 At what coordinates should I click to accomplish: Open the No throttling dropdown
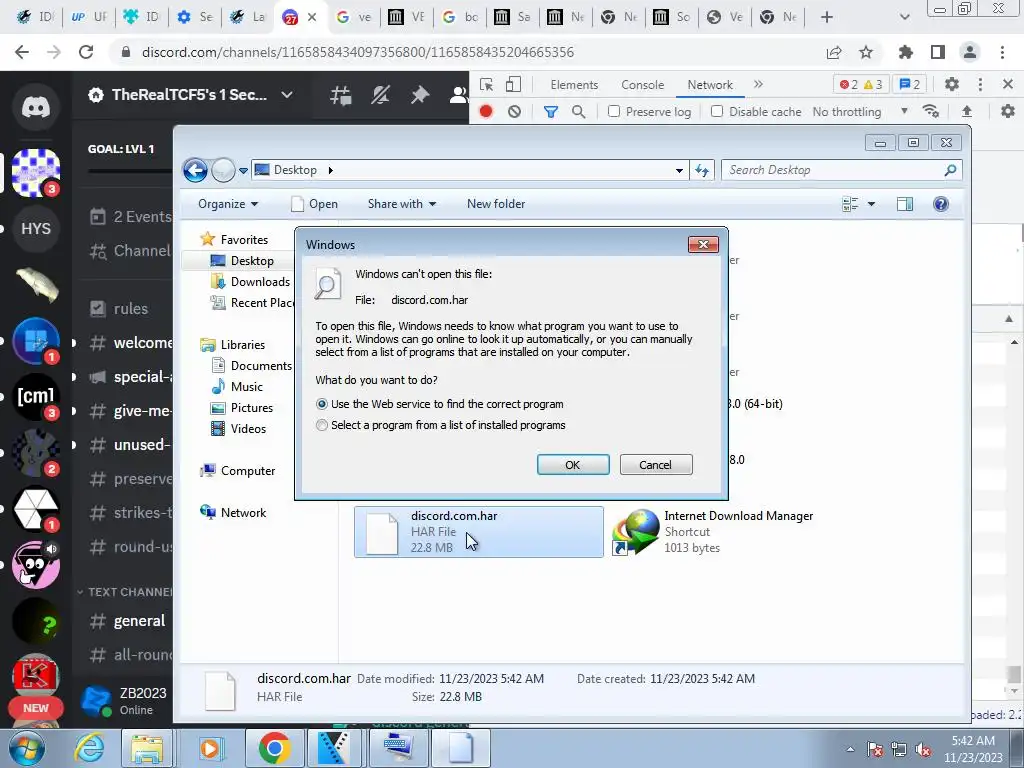pyautogui.click(x=860, y=112)
